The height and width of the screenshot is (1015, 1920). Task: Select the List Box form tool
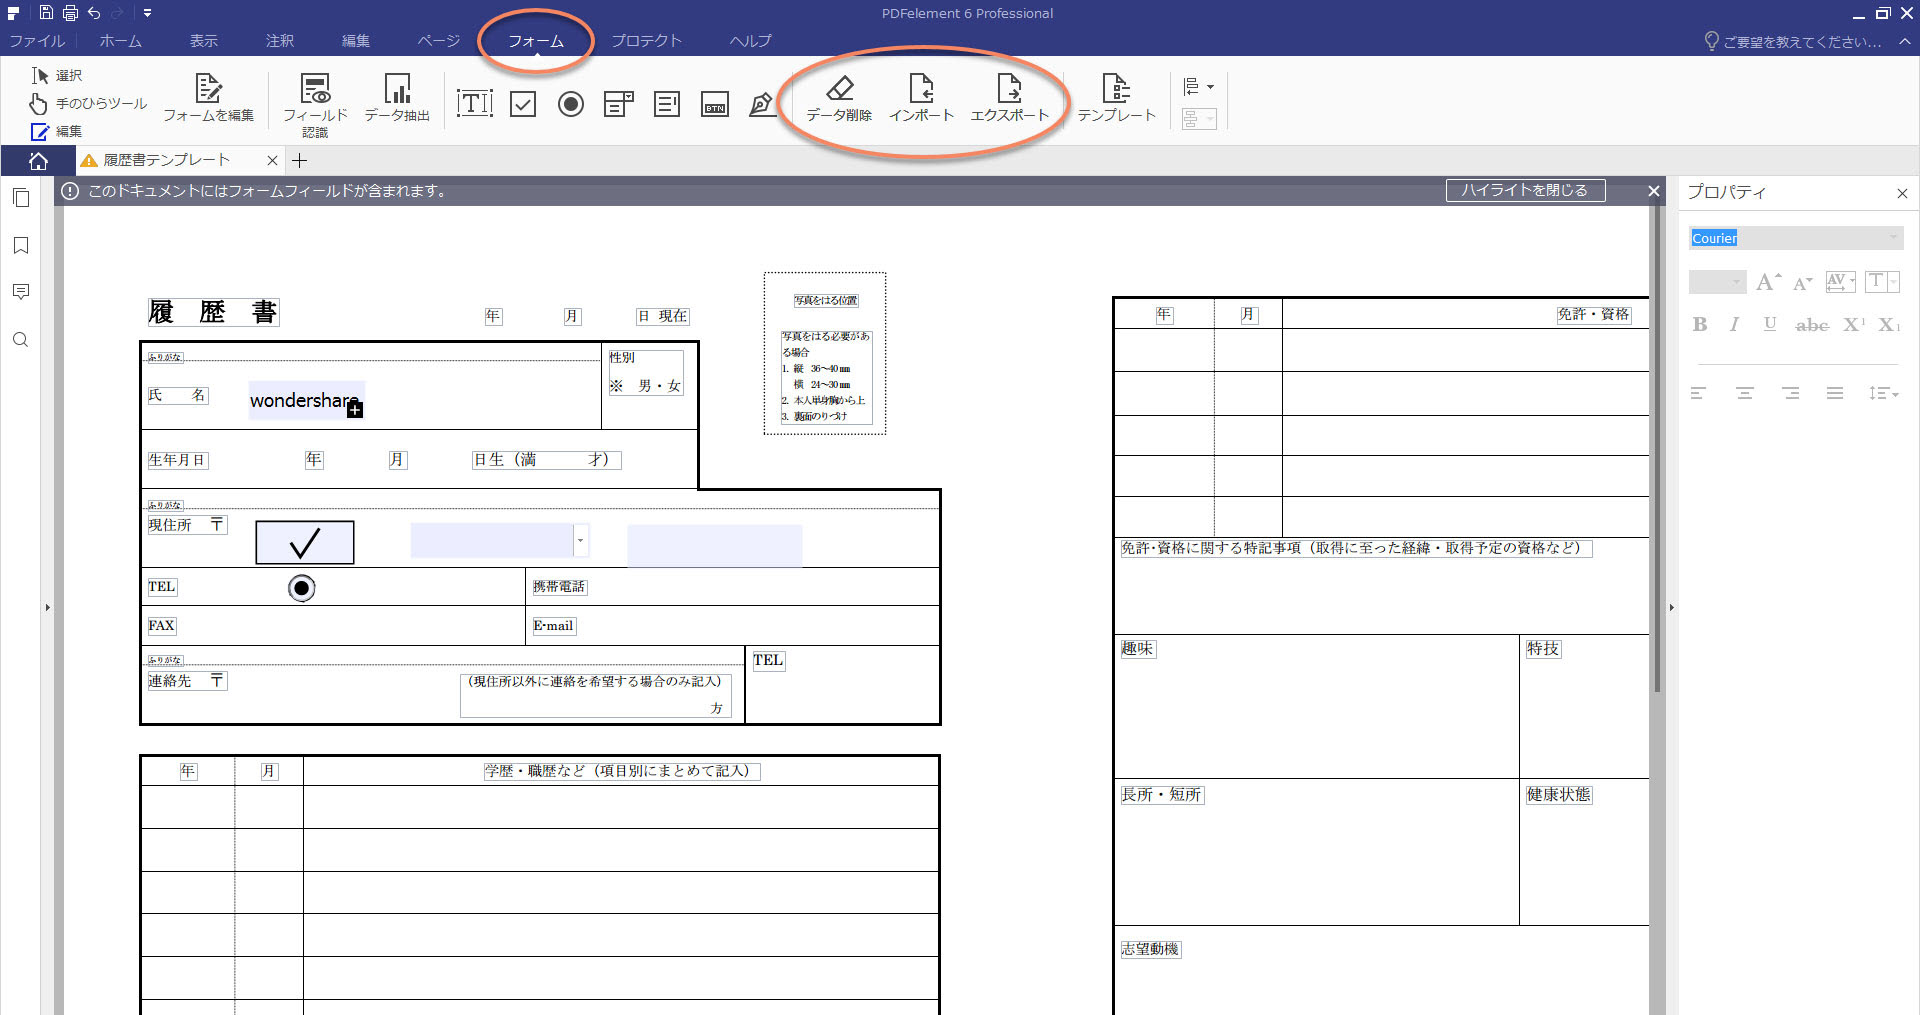click(x=667, y=104)
